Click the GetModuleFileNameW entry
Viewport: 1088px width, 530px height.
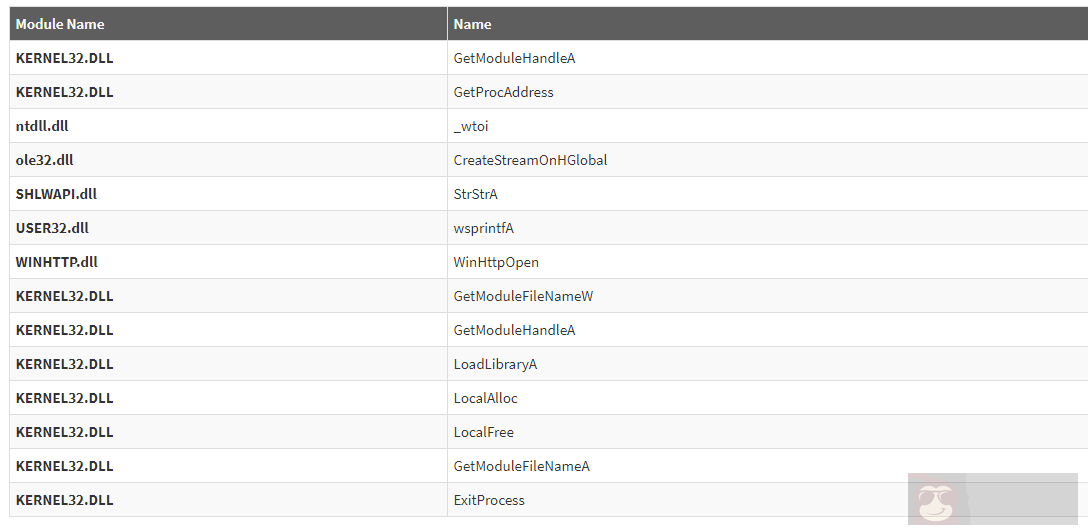pyautogui.click(x=523, y=296)
